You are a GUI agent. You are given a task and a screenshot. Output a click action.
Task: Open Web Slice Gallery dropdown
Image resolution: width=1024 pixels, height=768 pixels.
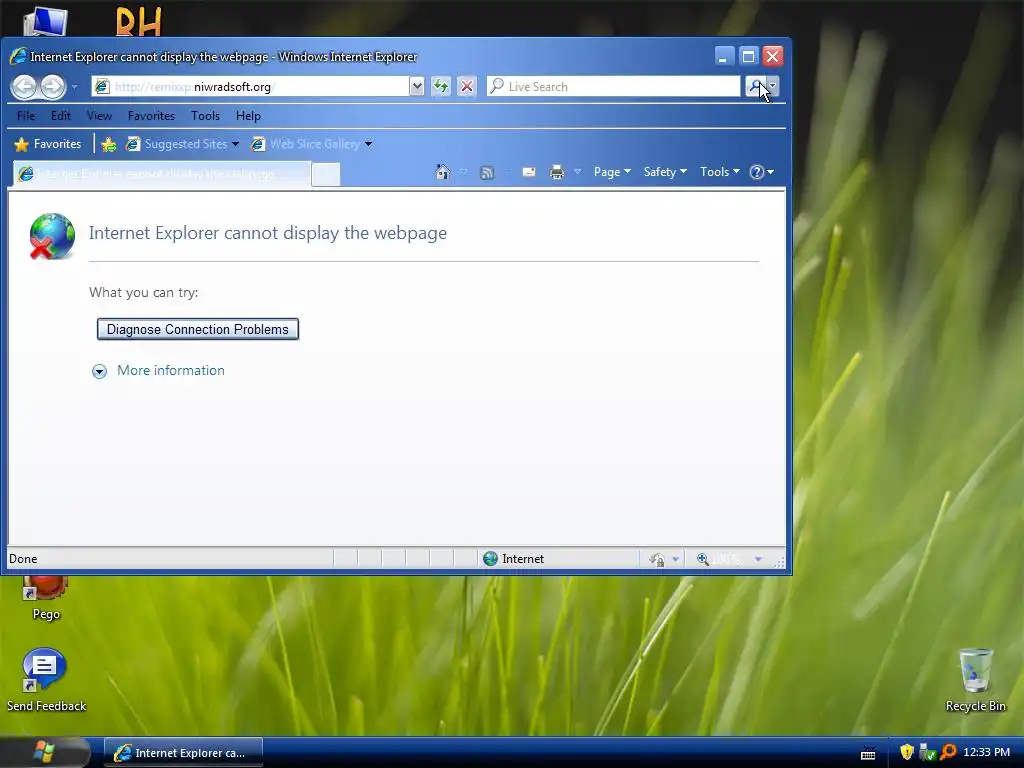[312, 144]
